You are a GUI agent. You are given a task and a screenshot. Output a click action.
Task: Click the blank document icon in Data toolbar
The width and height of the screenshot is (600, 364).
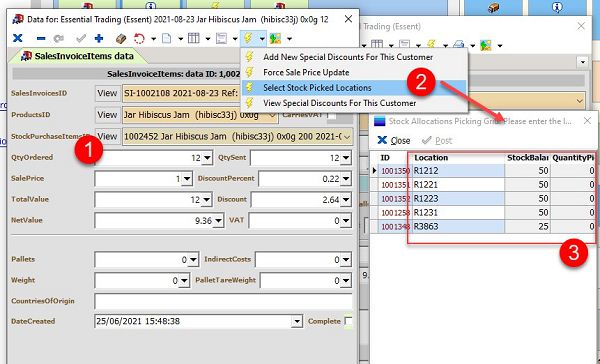pyautogui.click(x=166, y=38)
